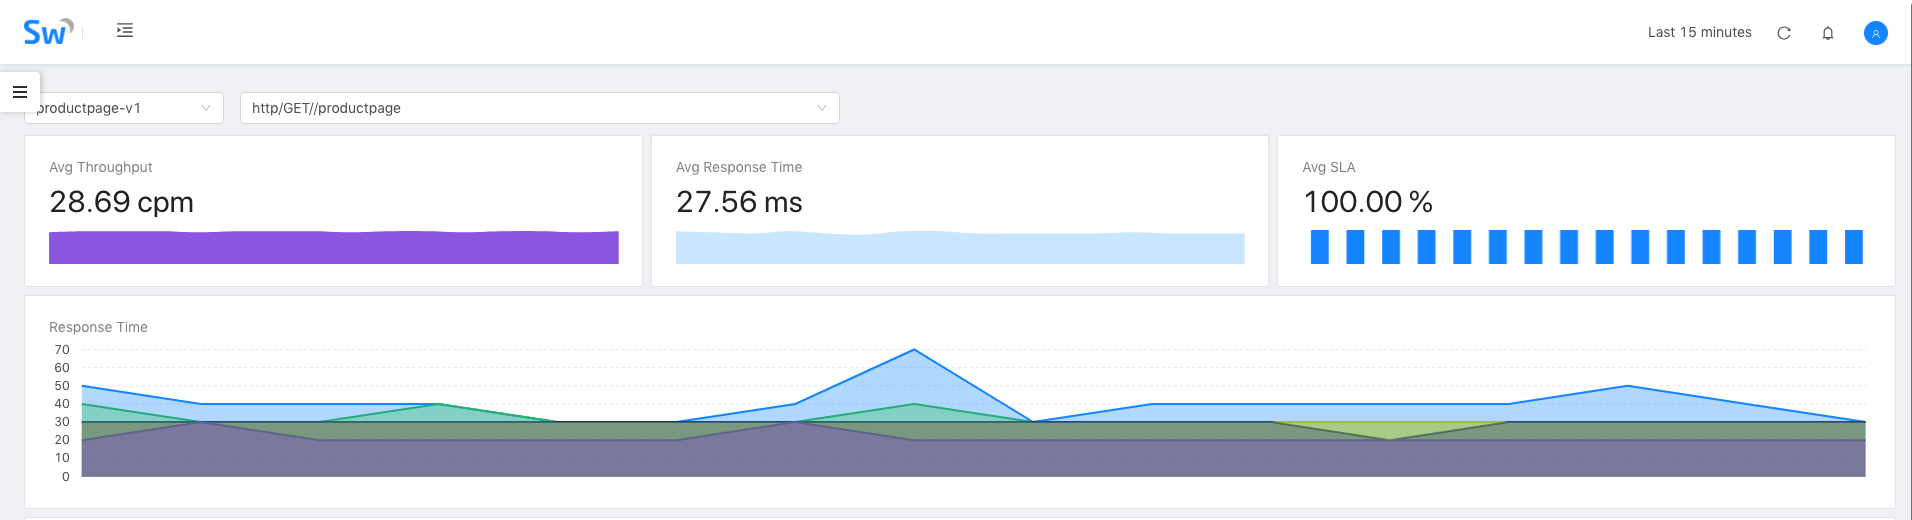Viewport: 1912px width, 520px height.
Task: Click the Avg Response Time light-blue chart
Action: click(x=959, y=248)
